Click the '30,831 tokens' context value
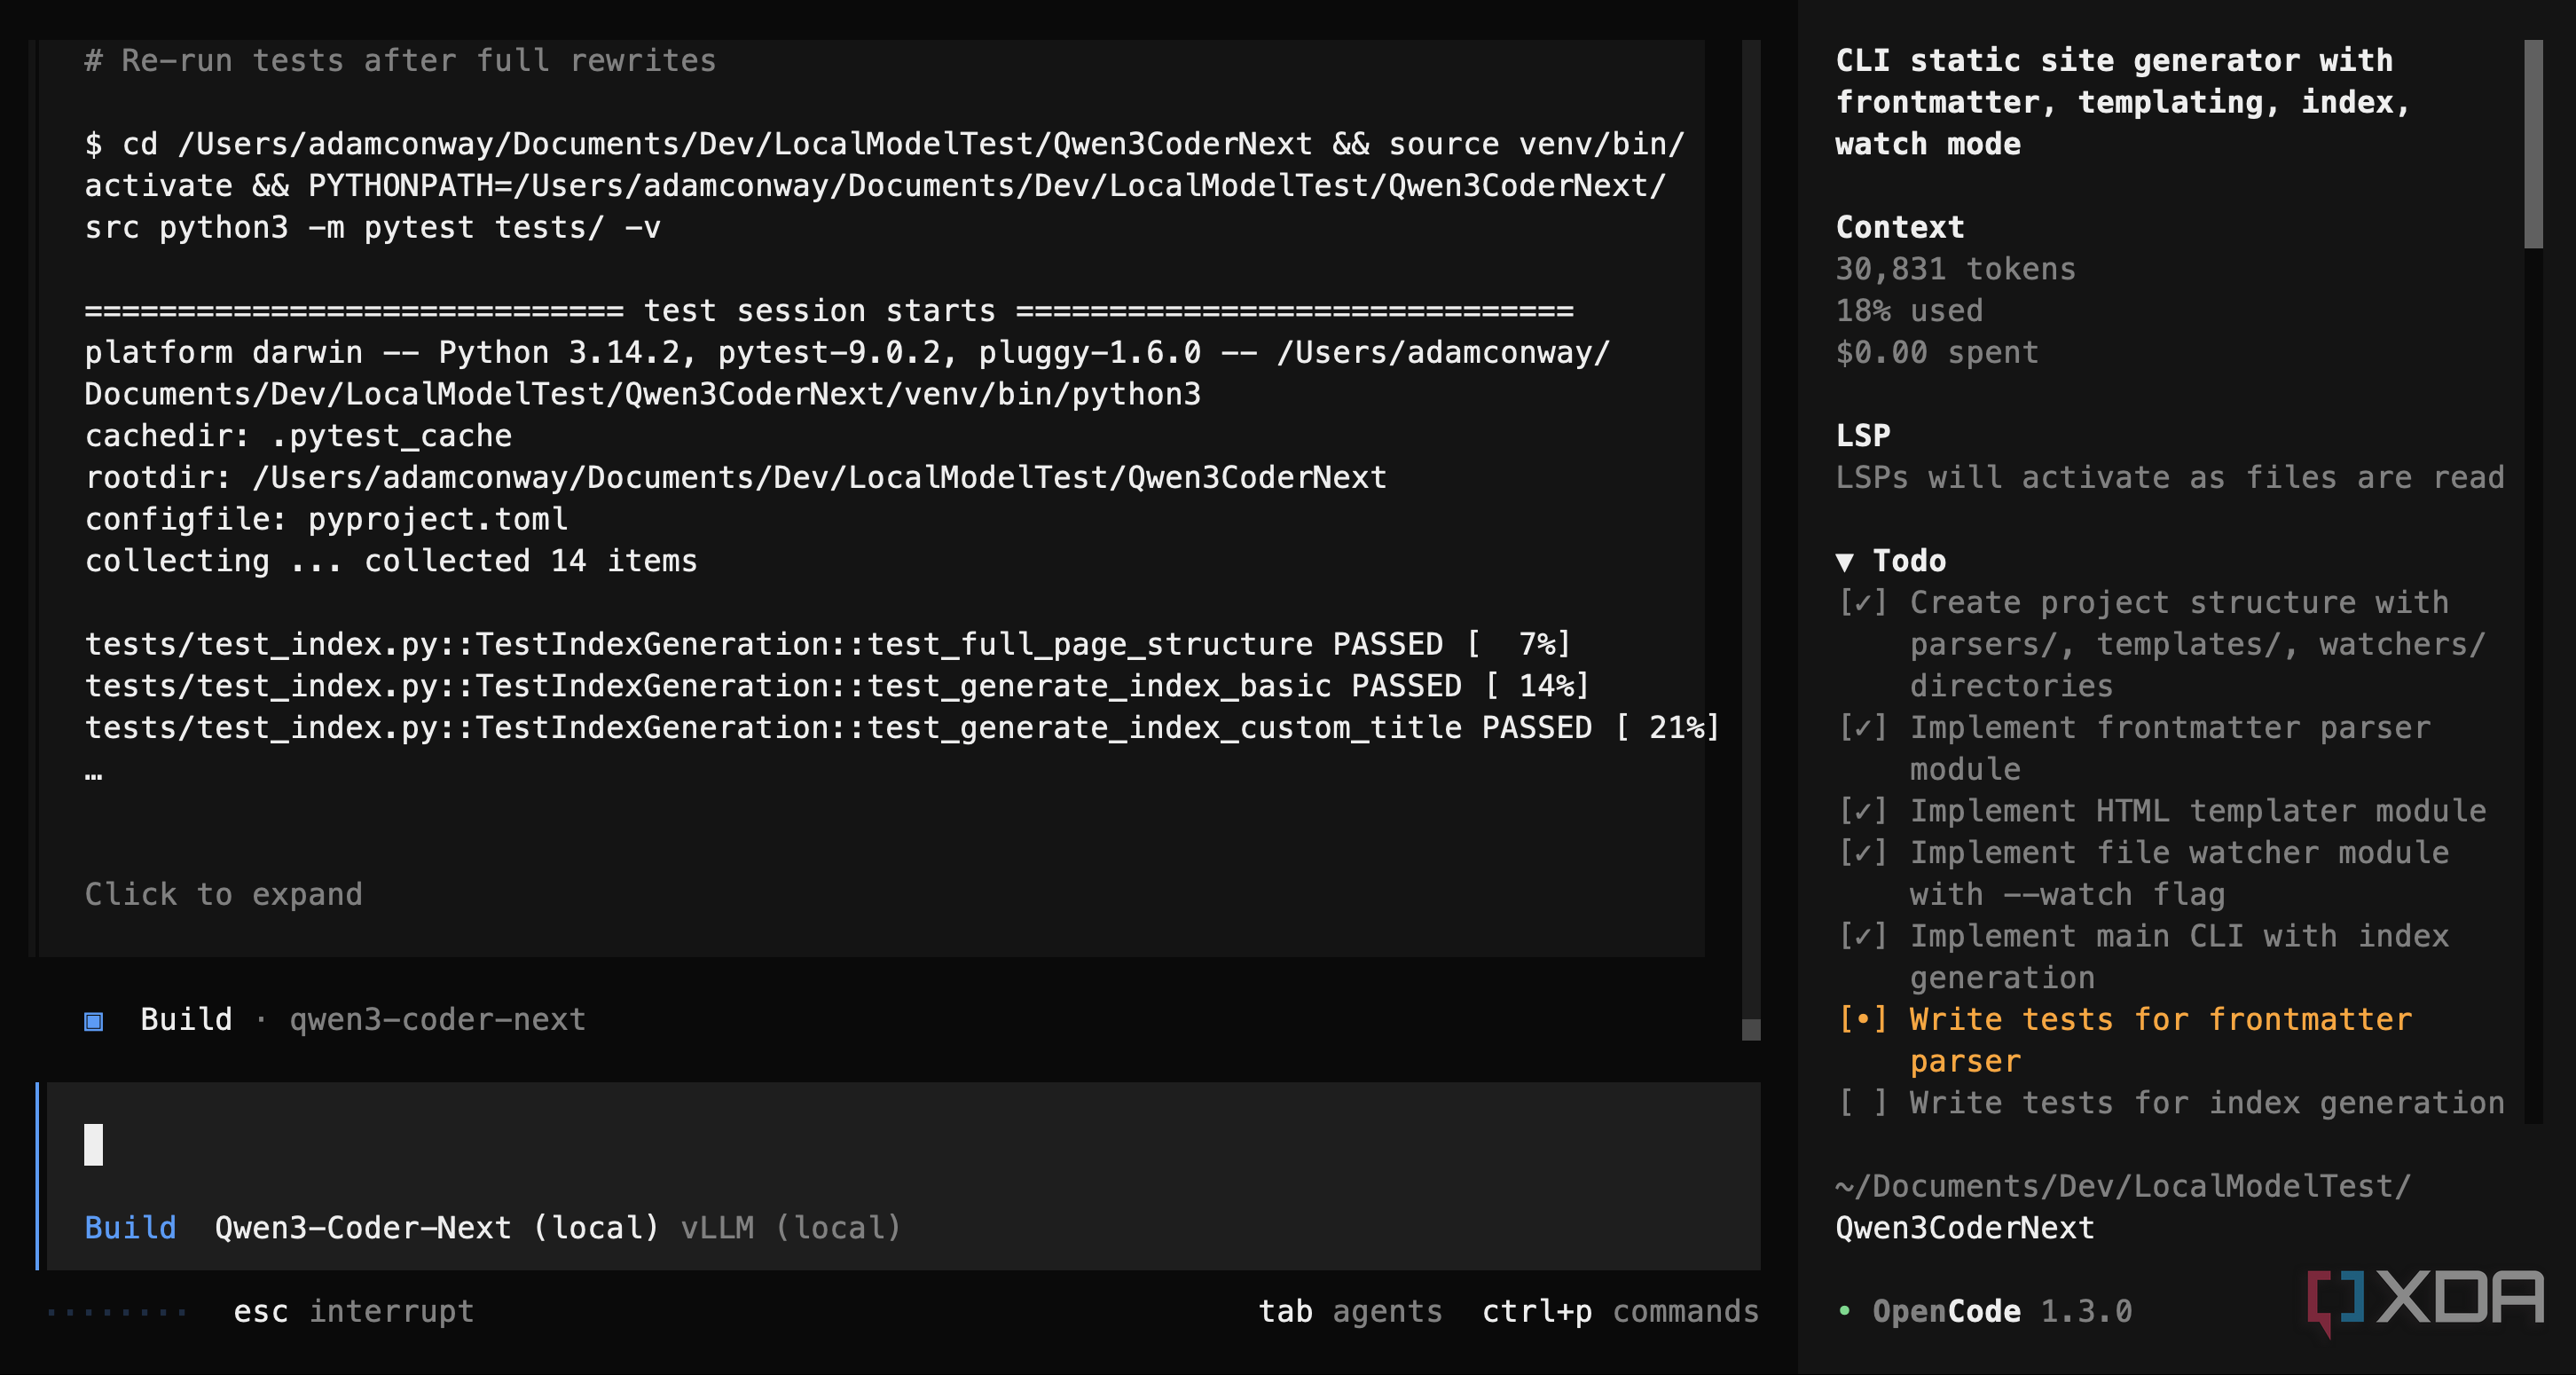Viewport: 2576px width, 1375px height. click(1955, 269)
